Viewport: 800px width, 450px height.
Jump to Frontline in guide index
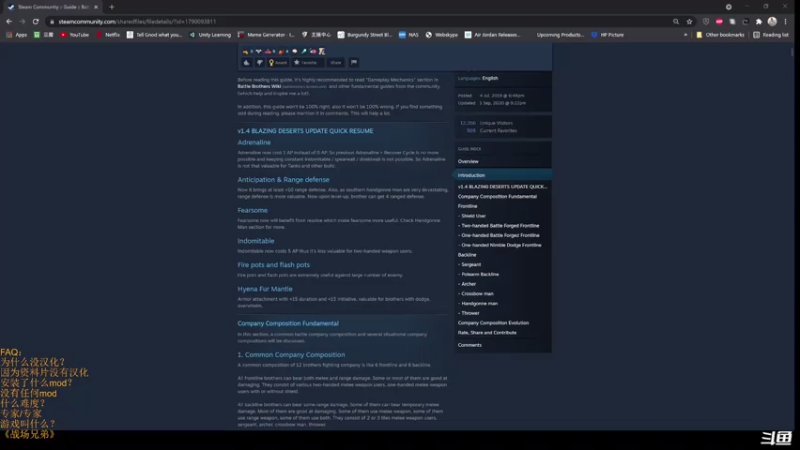(x=467, y=206)
